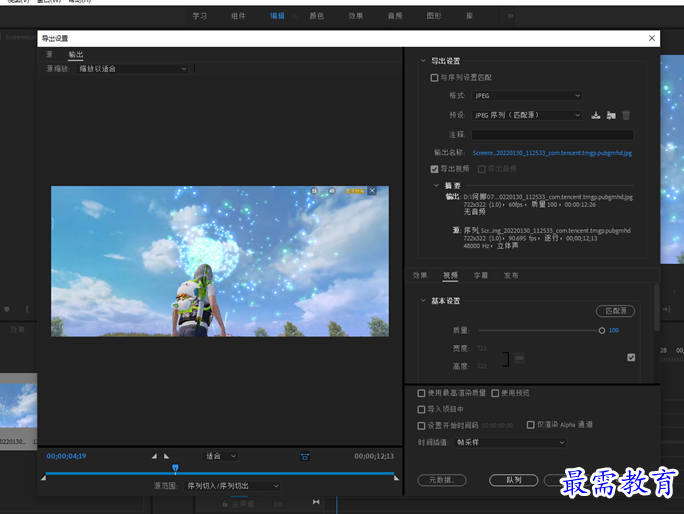Viewport: 684px width, 514px height.
Task: Click the editing workspace menu icon
Action: [x=295, y=16]
